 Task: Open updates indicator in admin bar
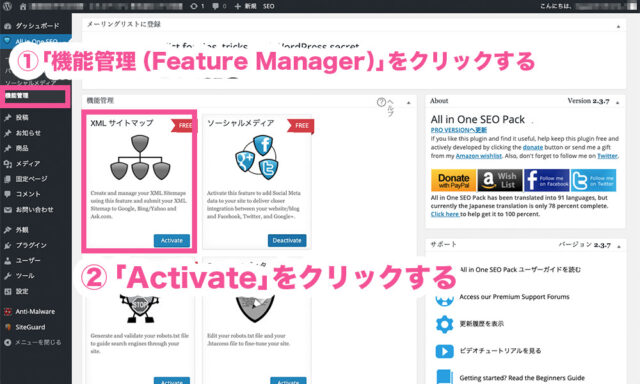click(197, 6)
